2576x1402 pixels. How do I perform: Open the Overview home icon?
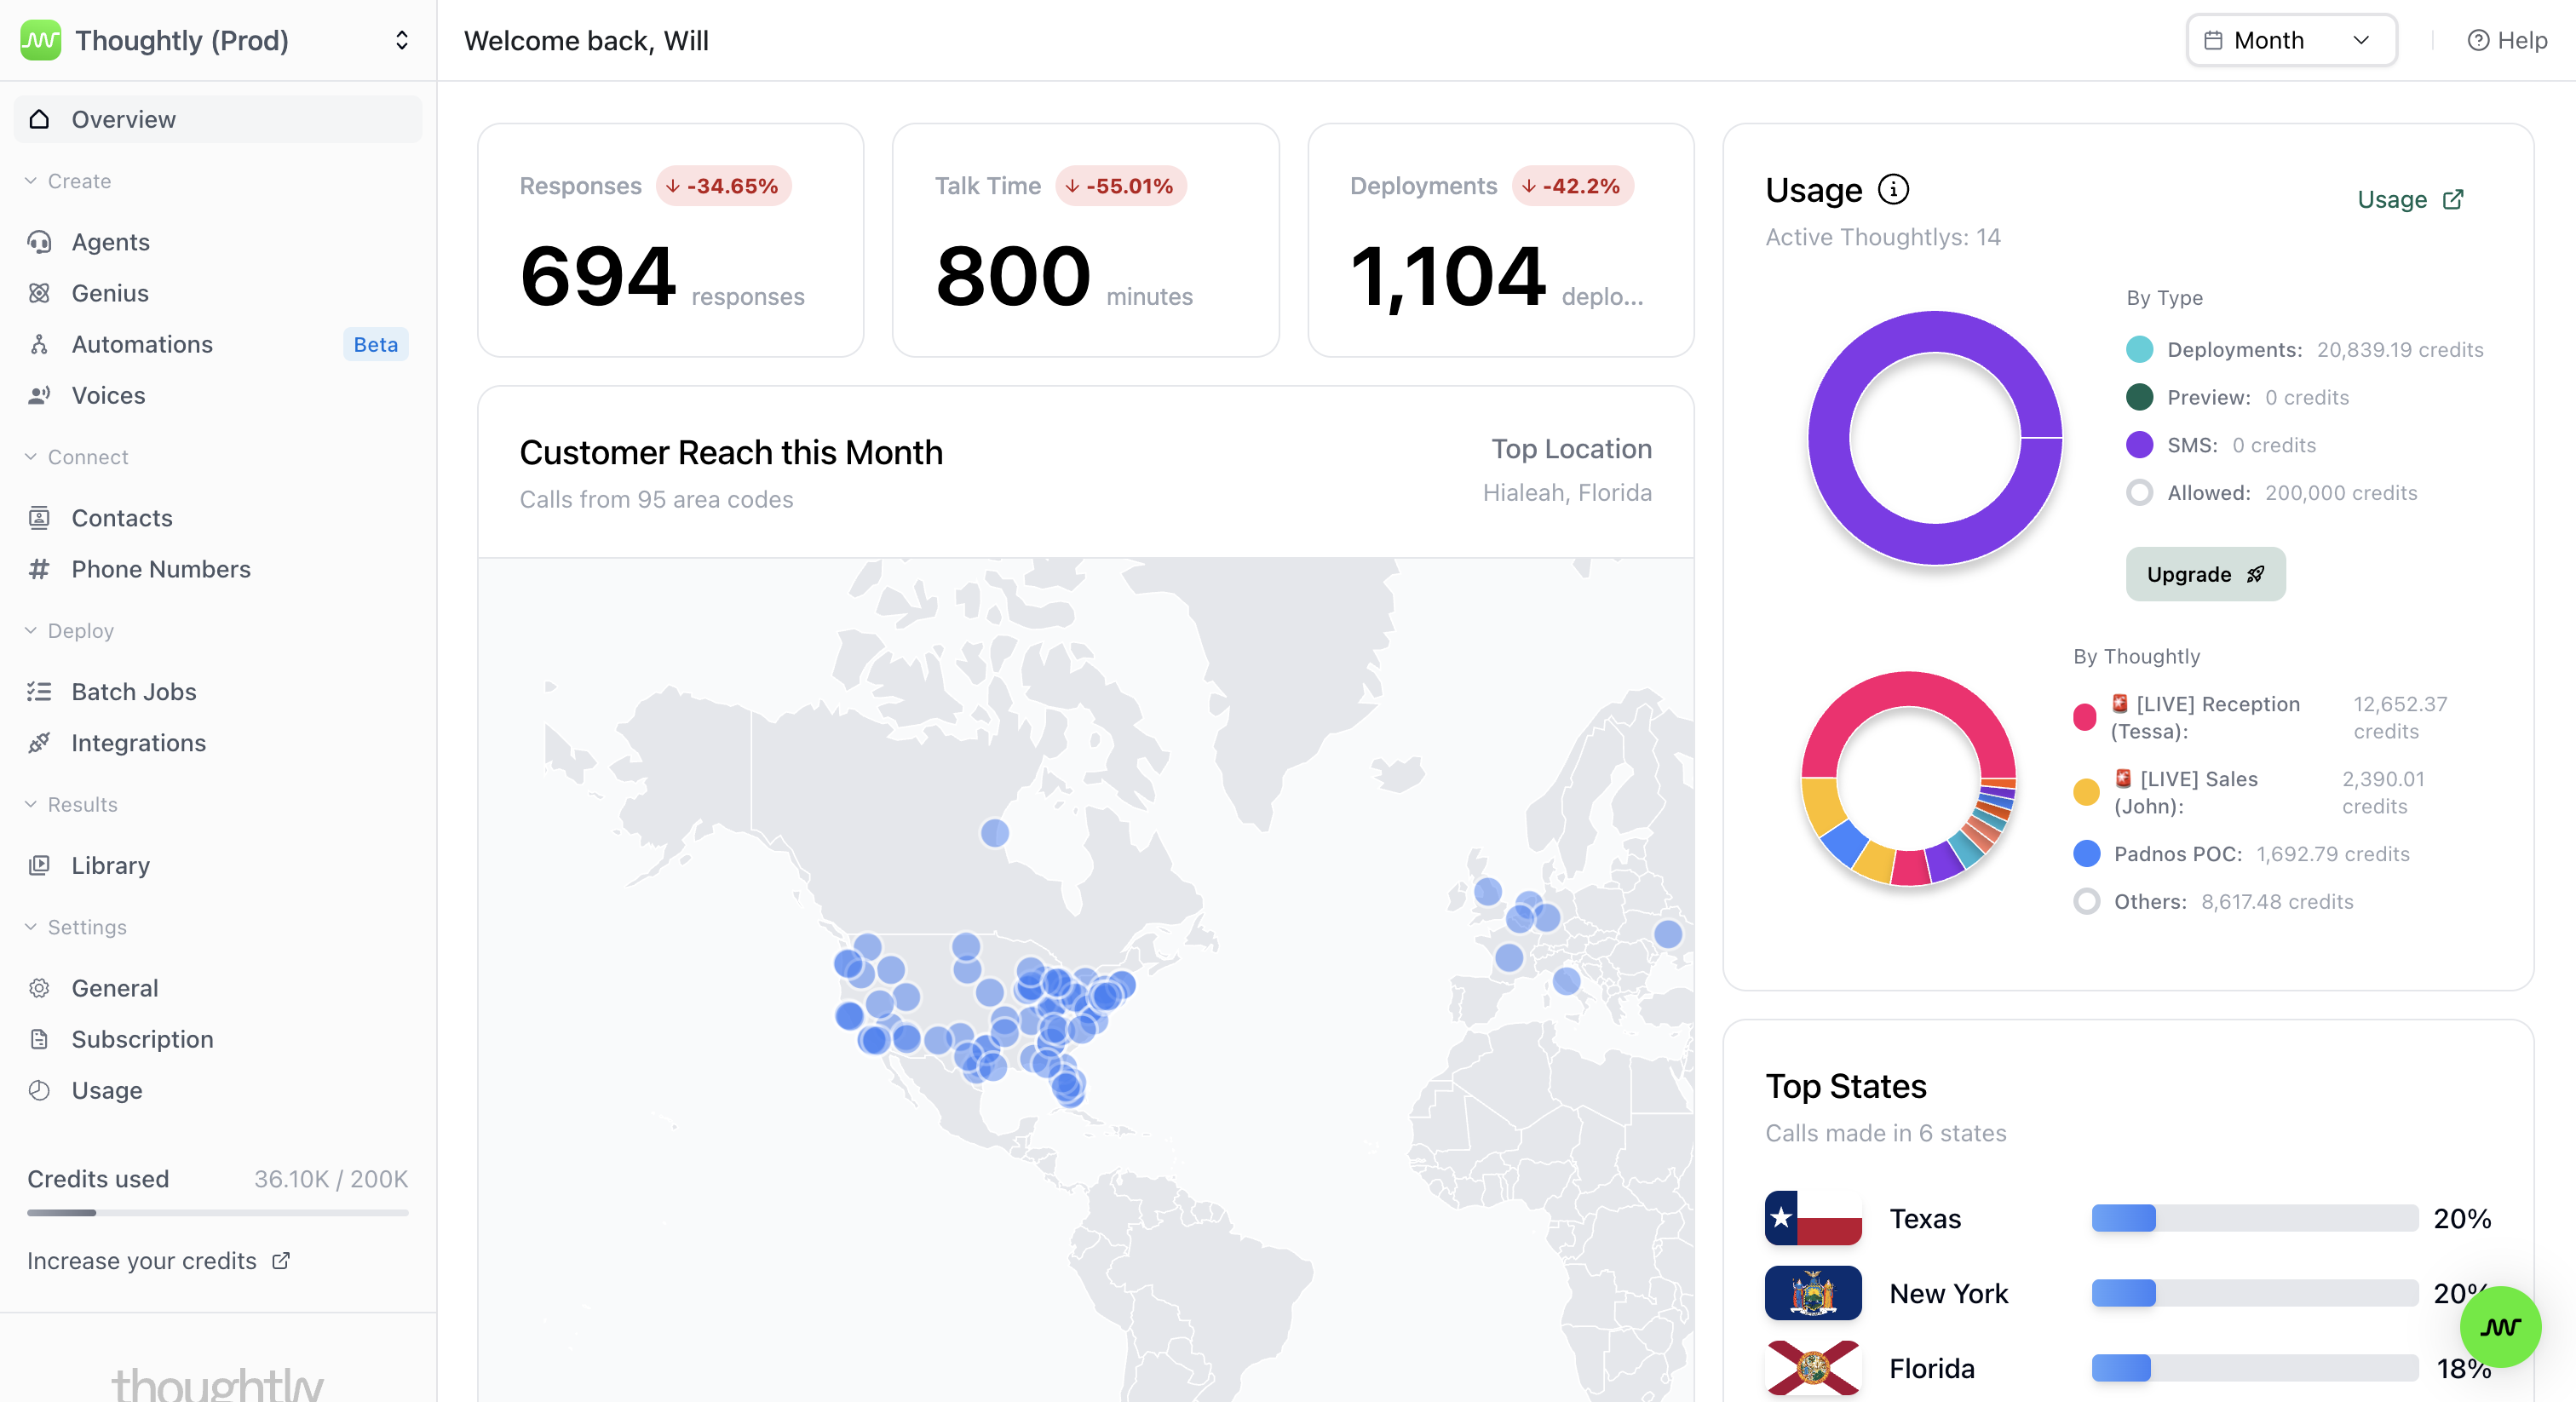(39, 119)
